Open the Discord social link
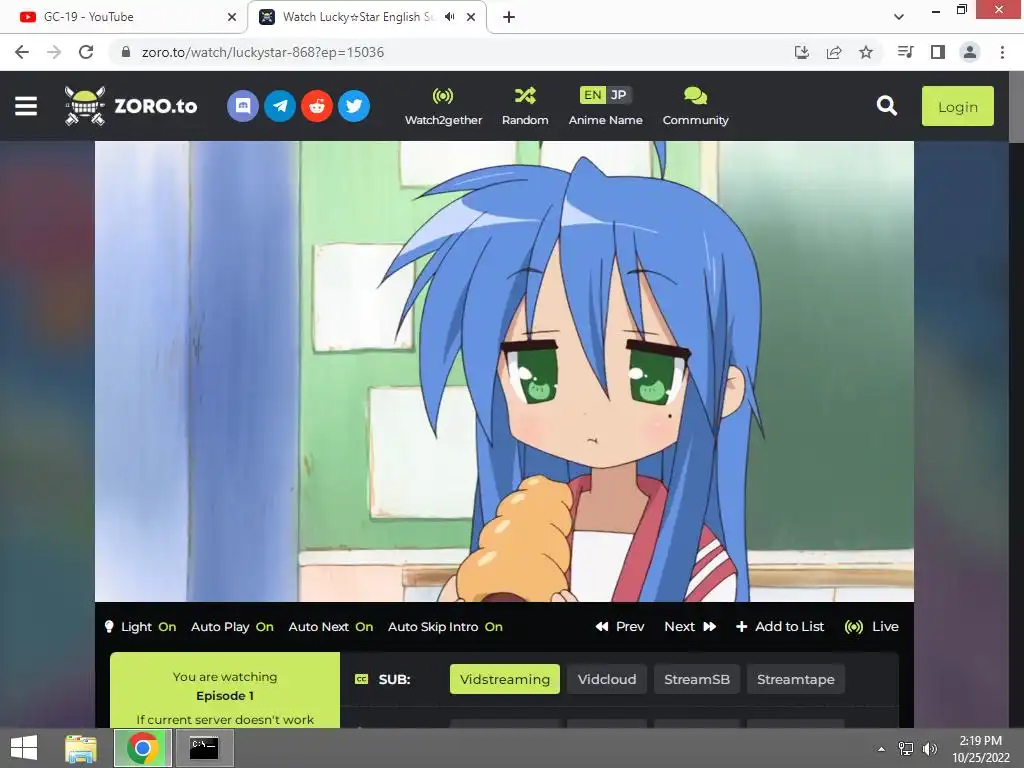Viewport: 1024px width, 768px height. point(243,106)
